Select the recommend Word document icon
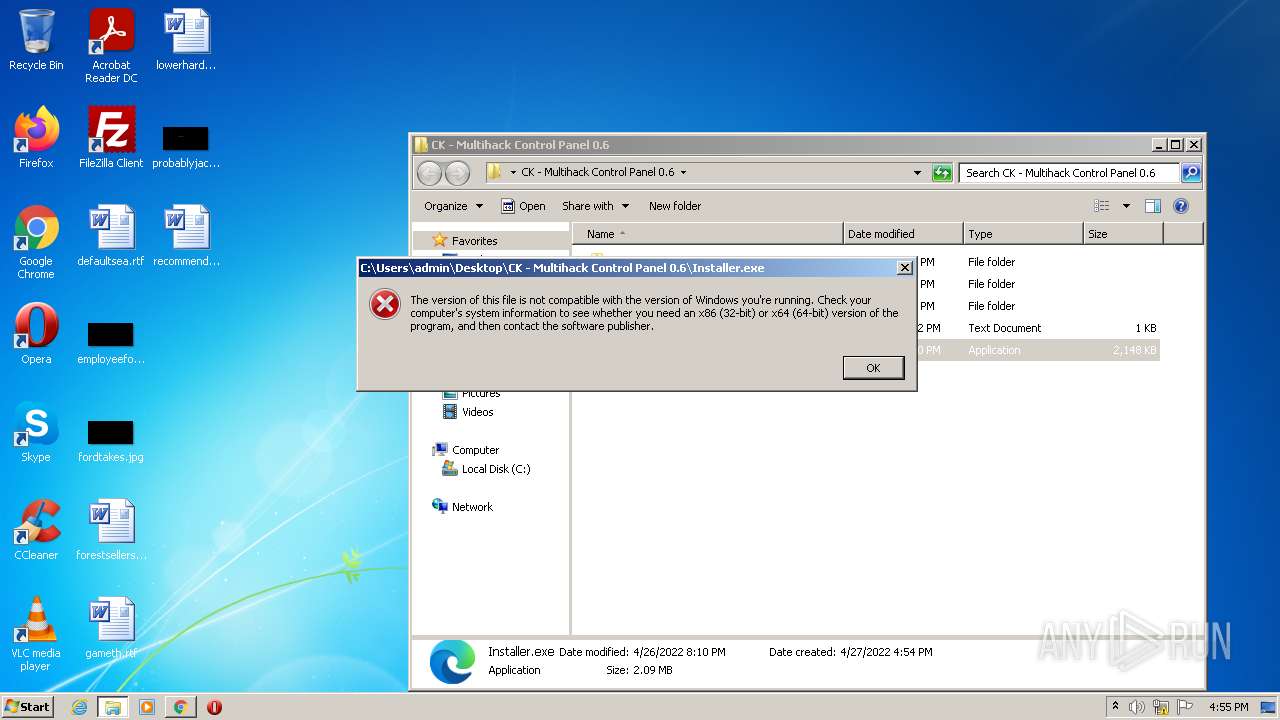Image resolution: width=1280 pixels, height=720 pixels. pos(186,236)
